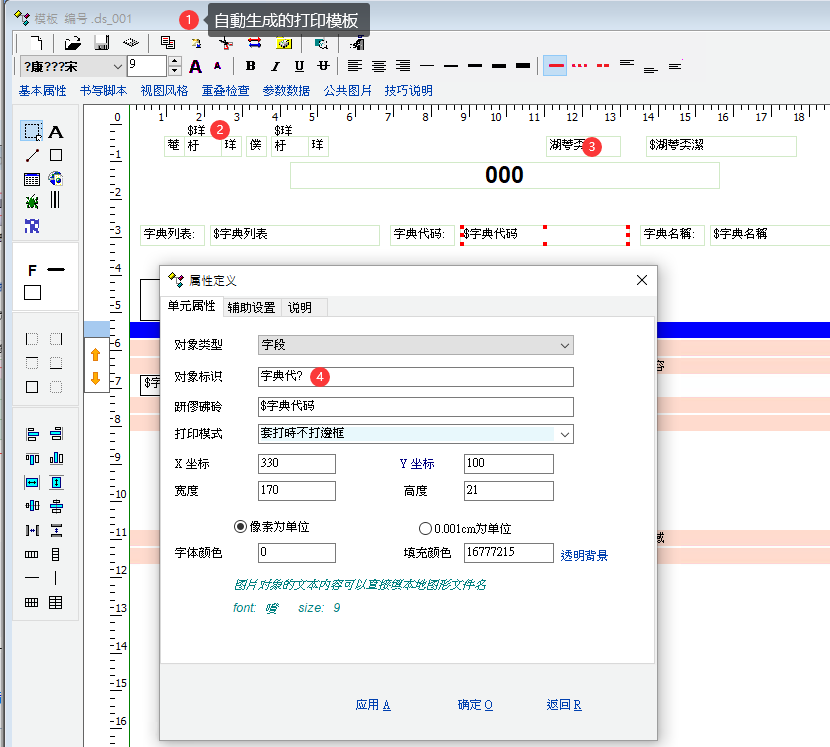Screen dimensions: 830x747
Task: Click the open folder toolbar icon
Action: [x=72, y=43]
